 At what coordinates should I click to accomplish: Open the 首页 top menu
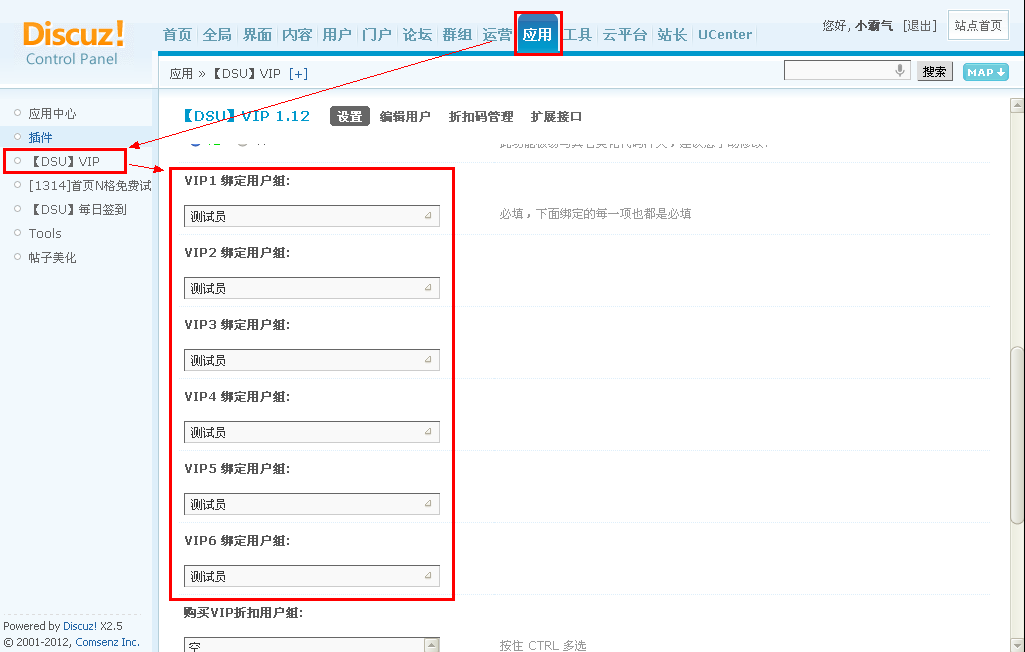(177, 35)
